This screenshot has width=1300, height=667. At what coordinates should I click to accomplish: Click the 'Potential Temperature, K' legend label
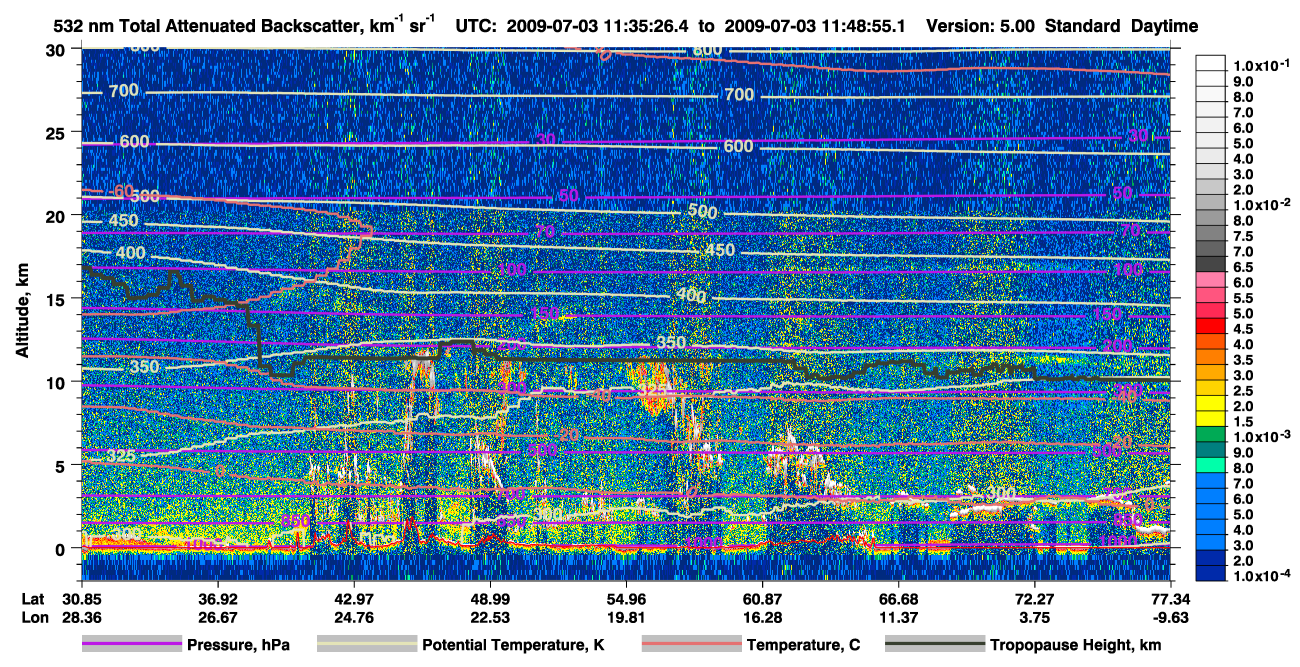(x=513, y=646)
